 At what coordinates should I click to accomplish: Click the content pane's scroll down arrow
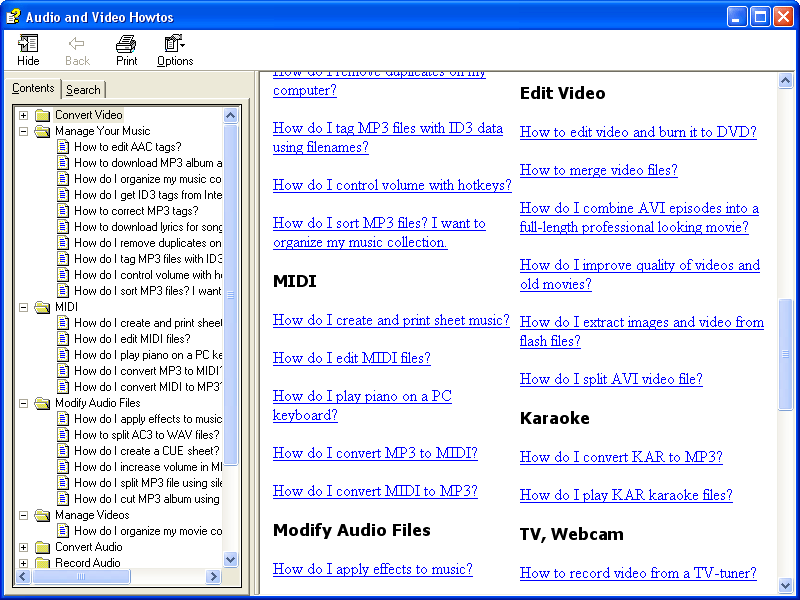pos(785,585)
